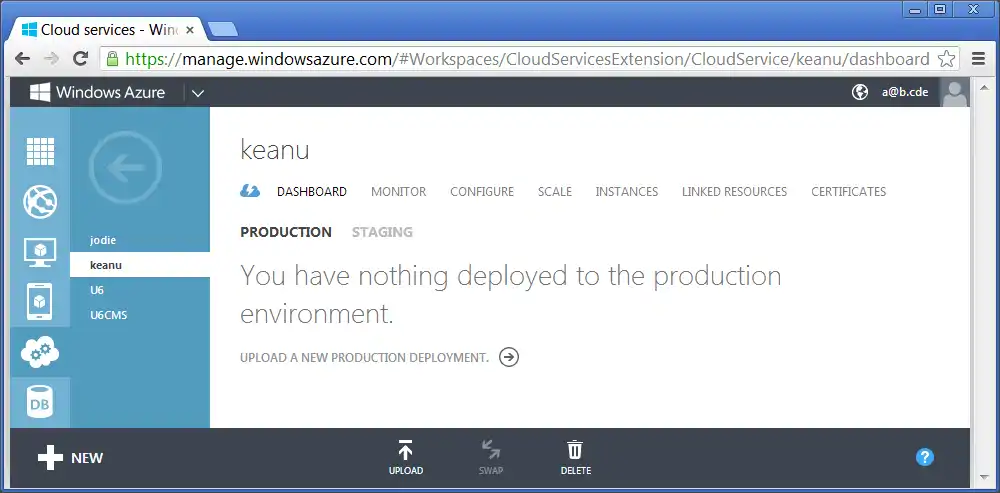The height and width of the screenshot is (493, 1000).
Task: Open Chrome hamburger menu
Action: click(x=979, y=59)
